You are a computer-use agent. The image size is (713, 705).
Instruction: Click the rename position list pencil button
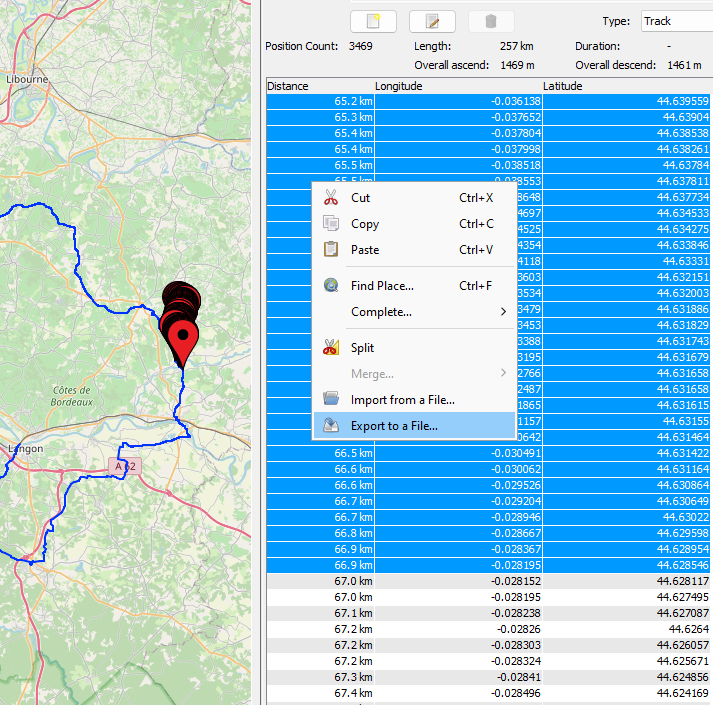coord(432,21)
